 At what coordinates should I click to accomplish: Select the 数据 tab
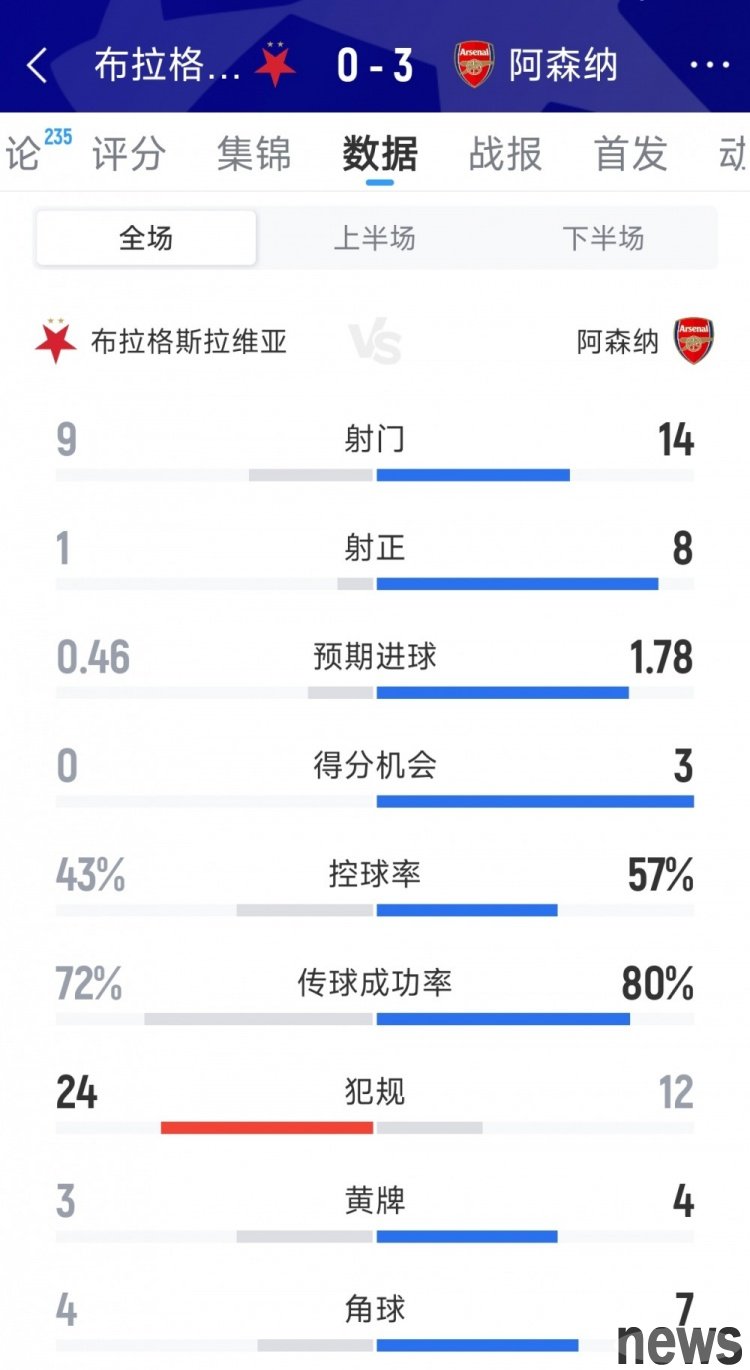click(380, 155)
